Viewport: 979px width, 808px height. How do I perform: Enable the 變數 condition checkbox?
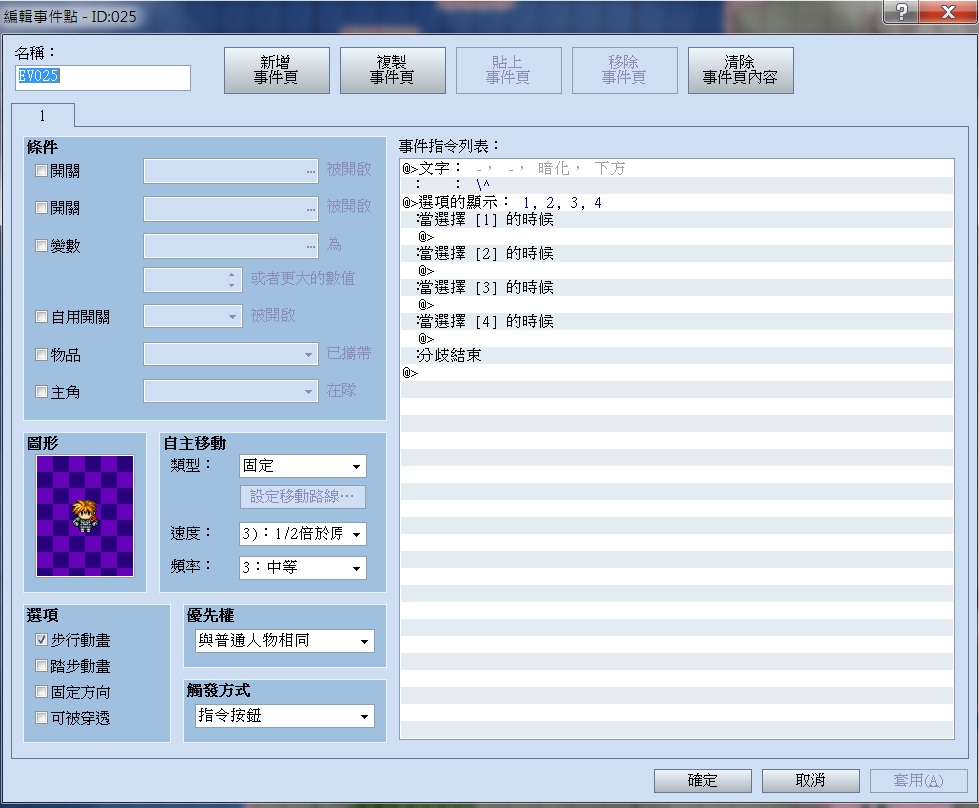pyautogui.click(x=41, y=245)
